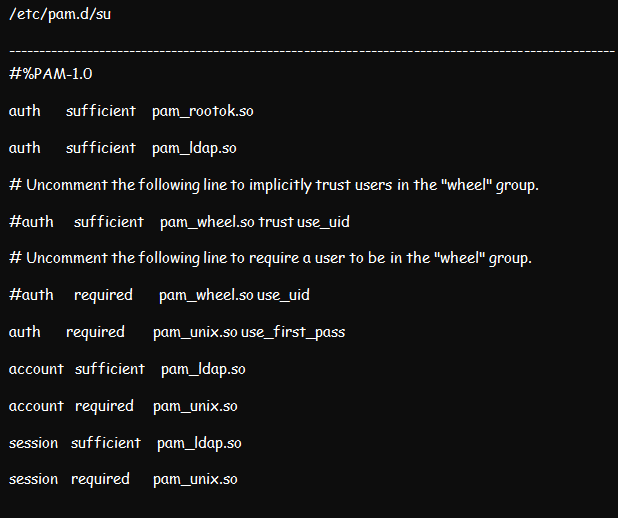The width and height of the screenshot is (618, 518).
Task: Click pam_ldap.so in second auth line
Action: tap(194, 149)
